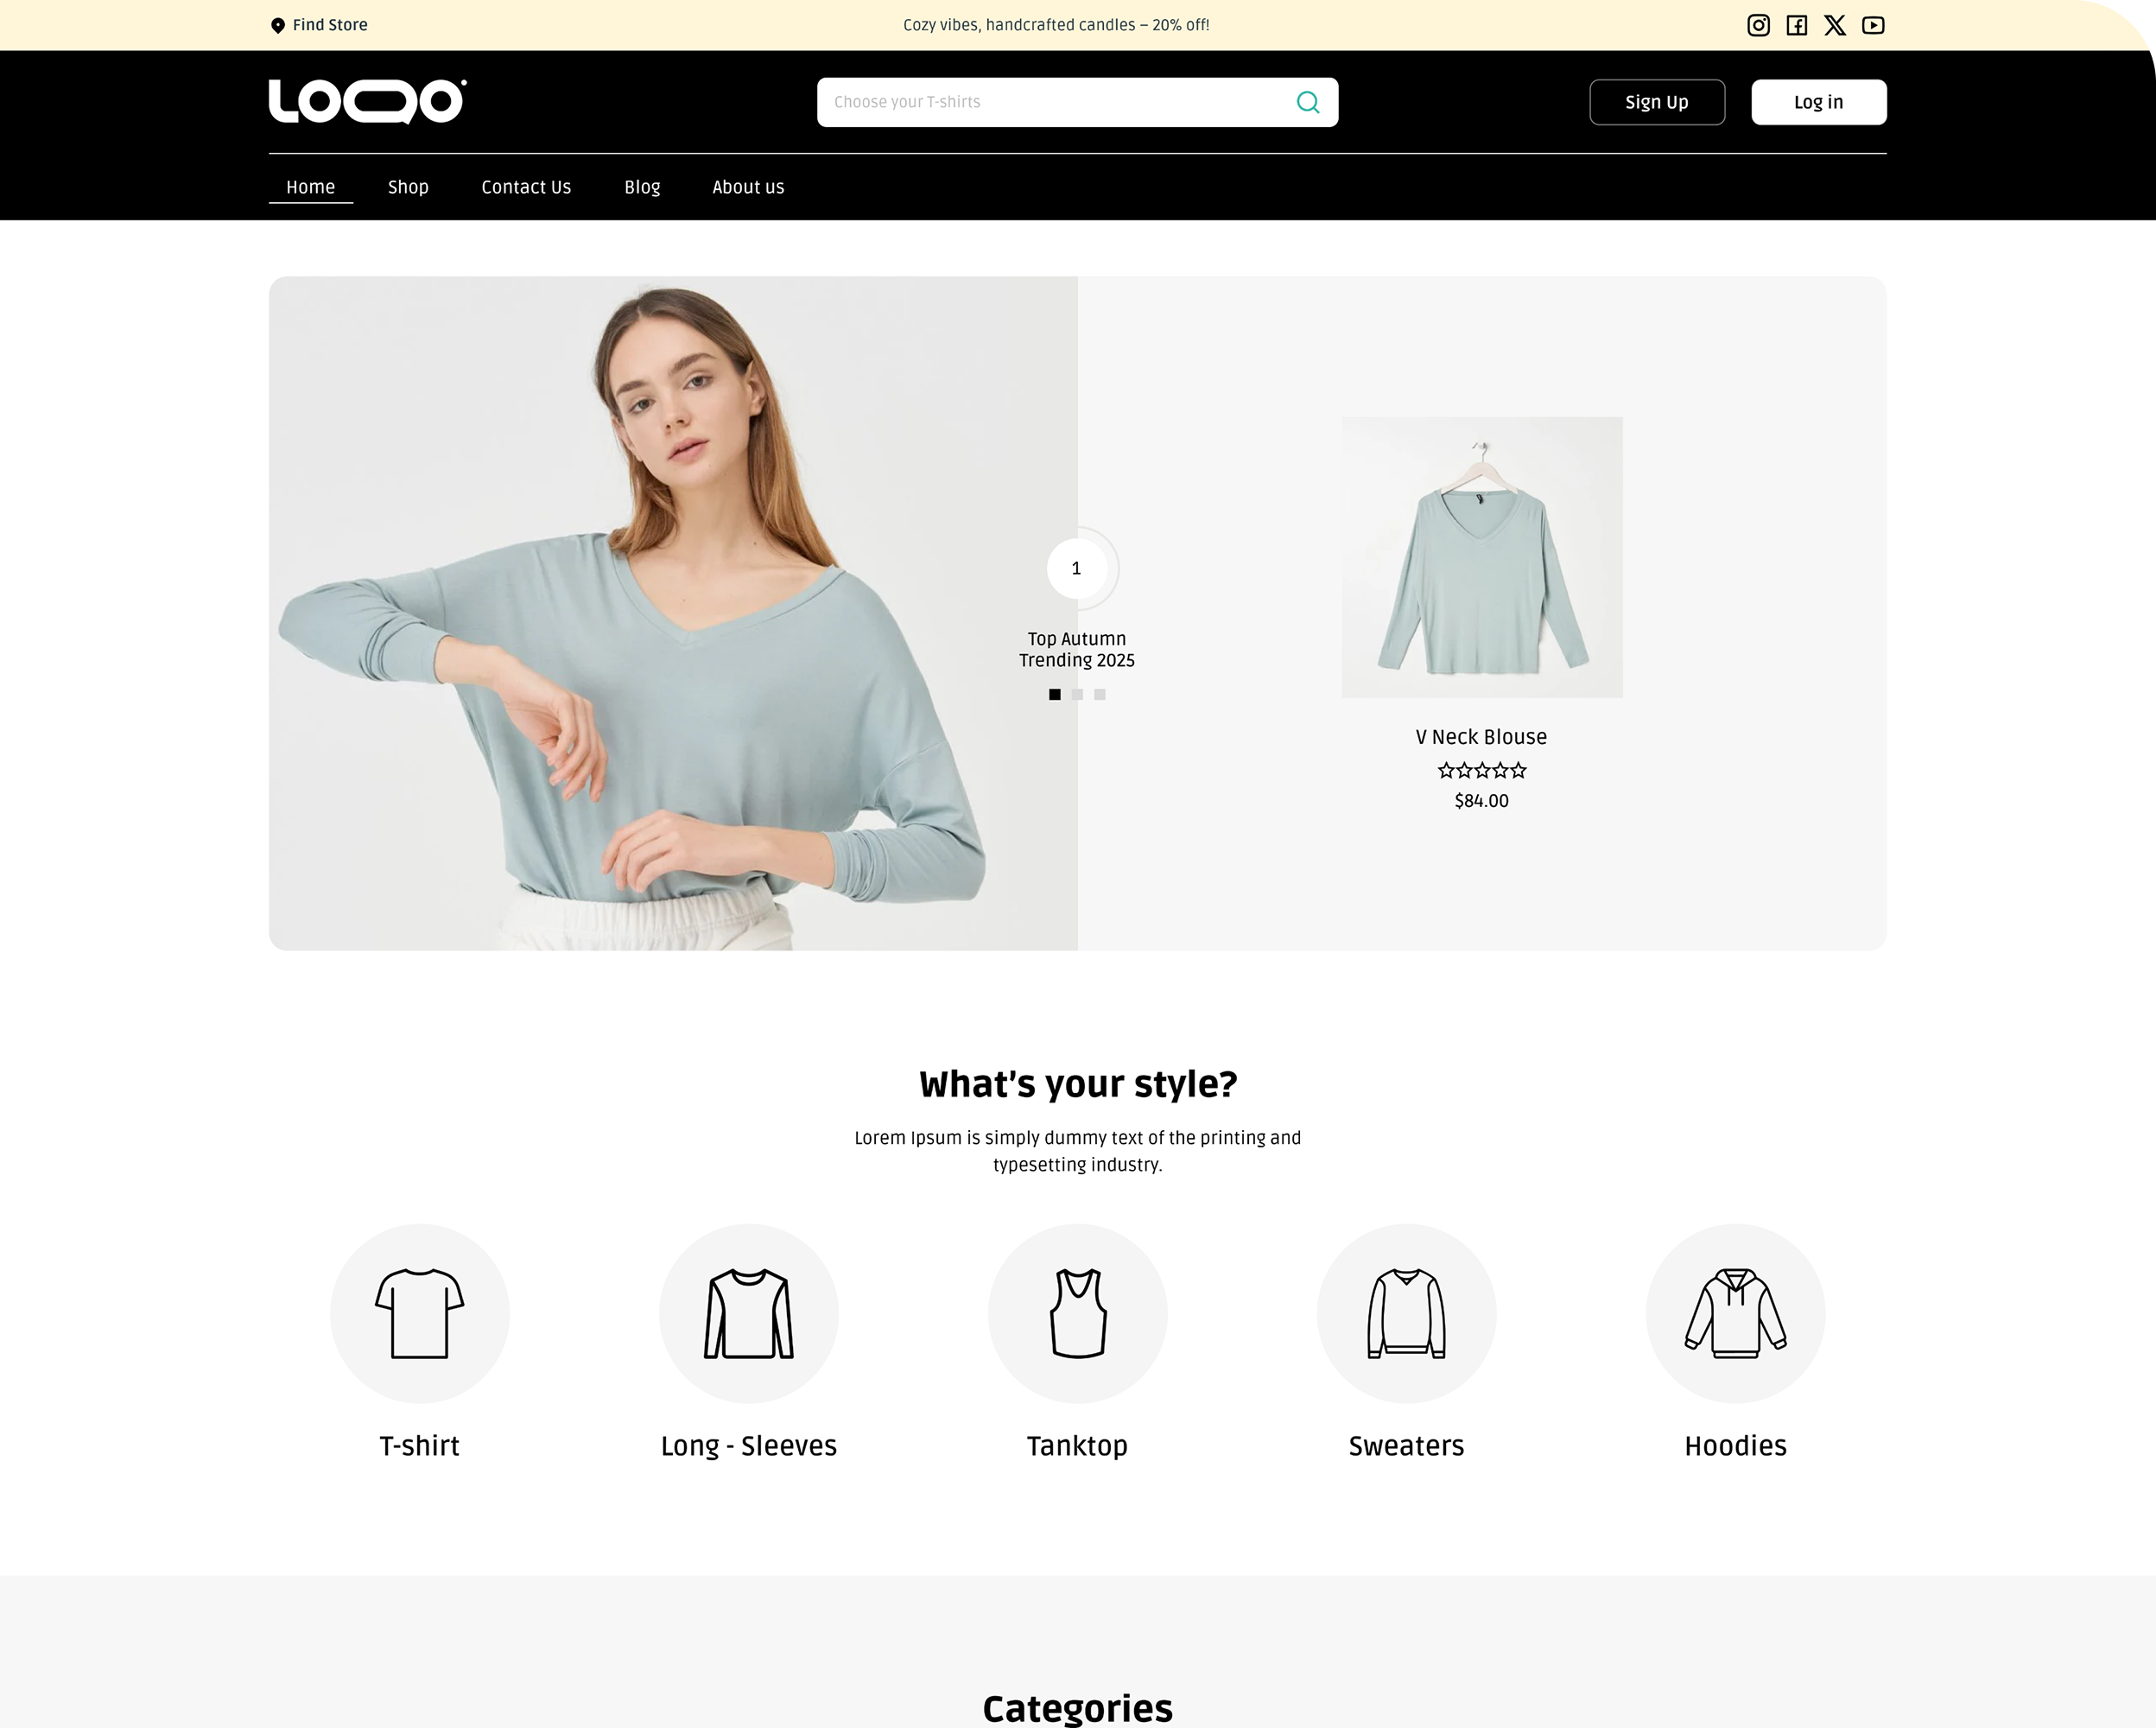Open the Instagram social icon

coord(1758,25)
